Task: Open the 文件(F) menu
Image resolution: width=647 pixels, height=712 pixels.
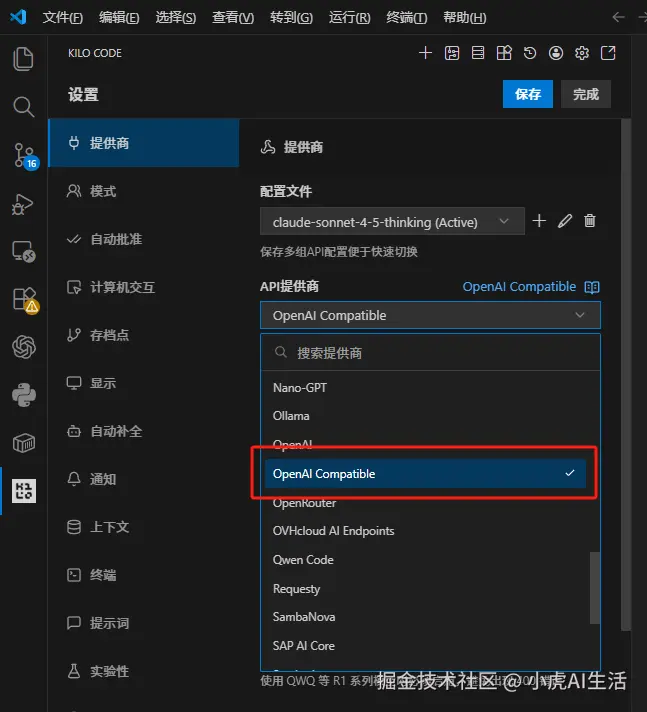Action: click(x=63, y=18)
